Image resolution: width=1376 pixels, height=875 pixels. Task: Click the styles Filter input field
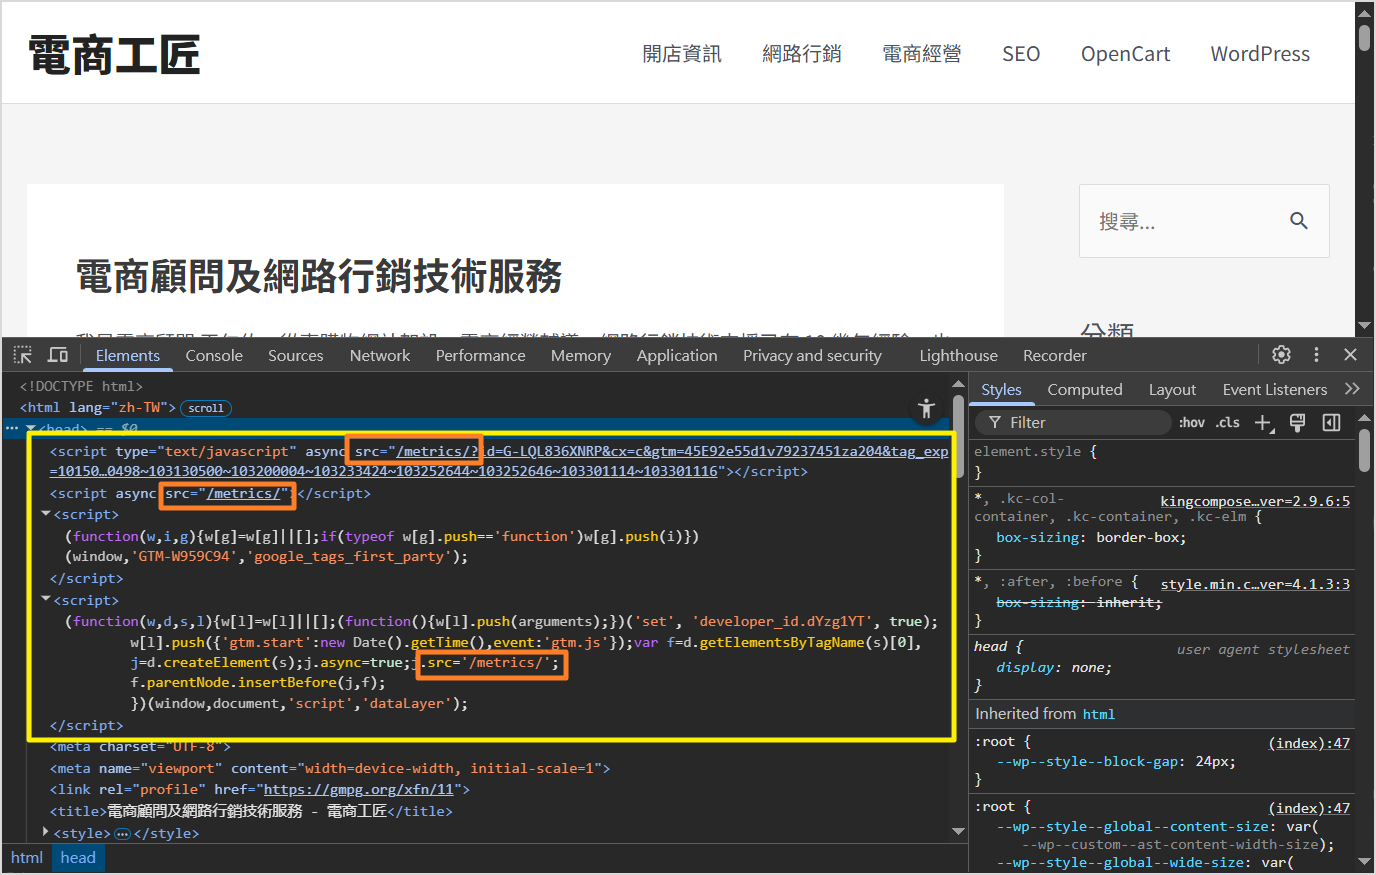click(1073, 423)
